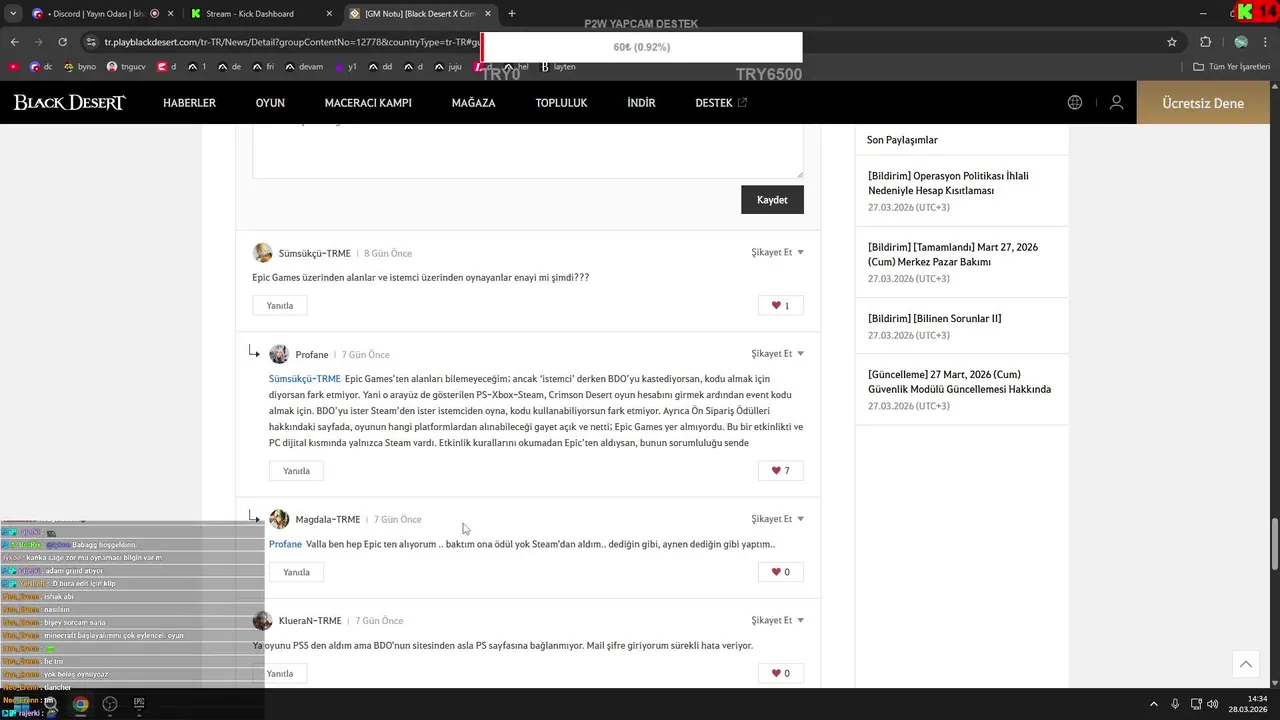Click the Ücretsiz Dene button
Viewport: 1280px width, 720px height.
pos(1203,103)
